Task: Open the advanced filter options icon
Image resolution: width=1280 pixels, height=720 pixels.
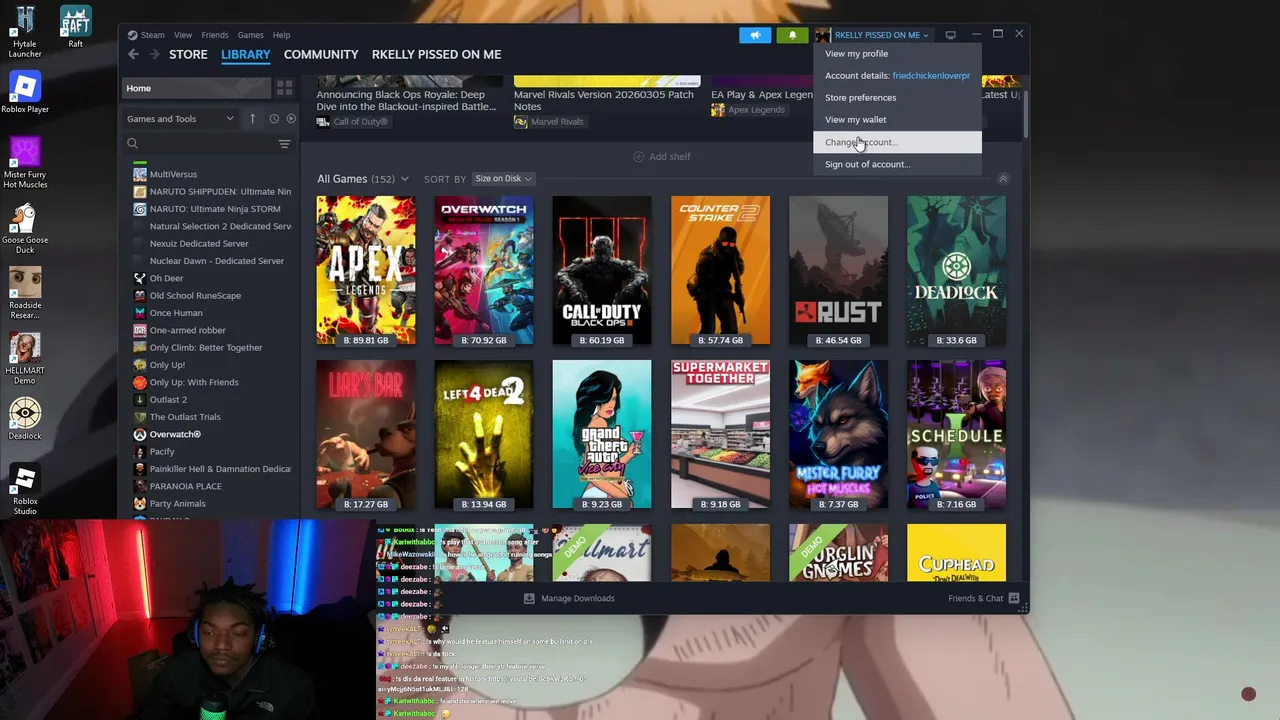Action: click(284, 144)
